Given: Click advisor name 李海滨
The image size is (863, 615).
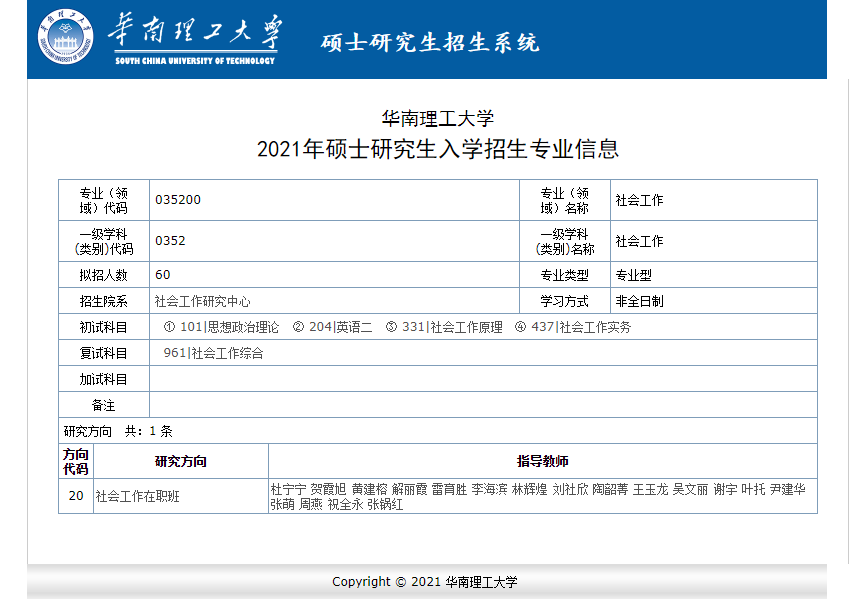Looking at the screenshot, I should [489, 489].
